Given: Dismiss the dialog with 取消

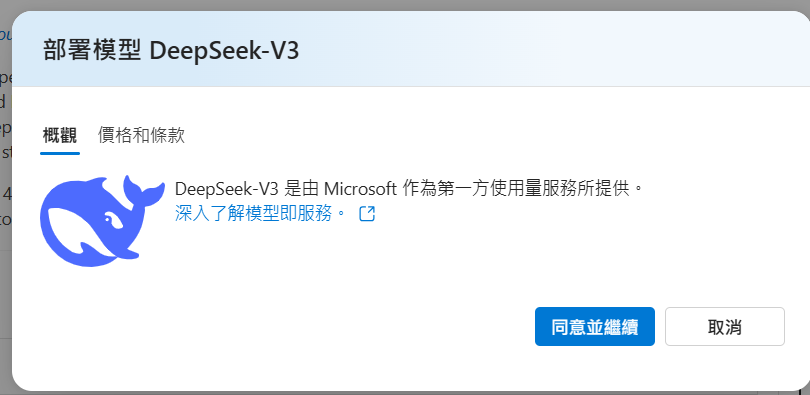Looking at the screenshot, I should coord(725,326).
